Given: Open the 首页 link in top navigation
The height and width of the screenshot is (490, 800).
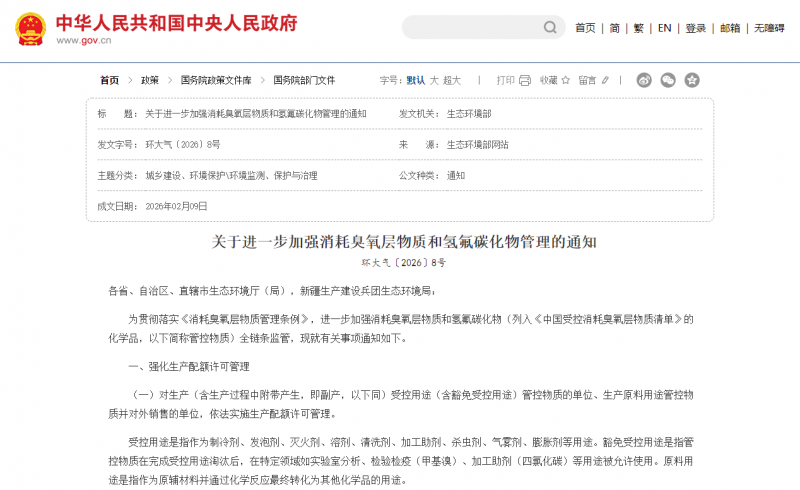Looking at the screenshot, I should click(x=585, y=28).
